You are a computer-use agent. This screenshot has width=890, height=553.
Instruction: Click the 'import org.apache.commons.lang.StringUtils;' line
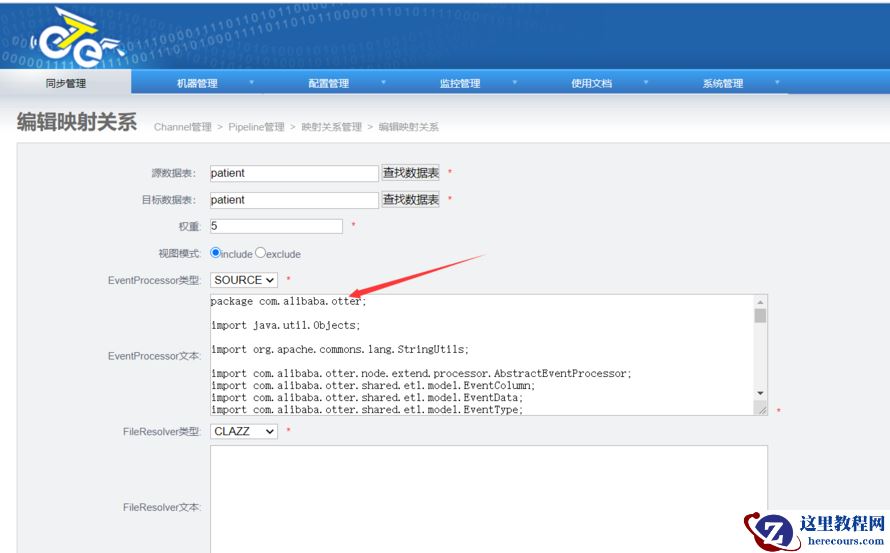[340, 349]
